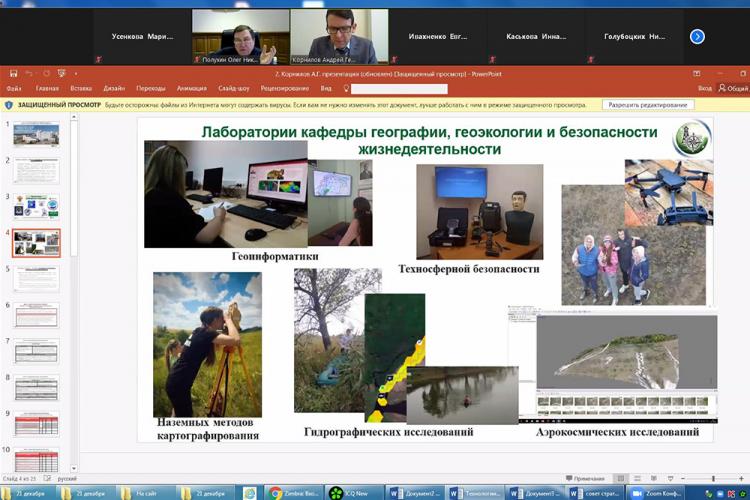
Task: Select slide 6 thumbnail
Action: pyautogui.click(x=36, y=315)
